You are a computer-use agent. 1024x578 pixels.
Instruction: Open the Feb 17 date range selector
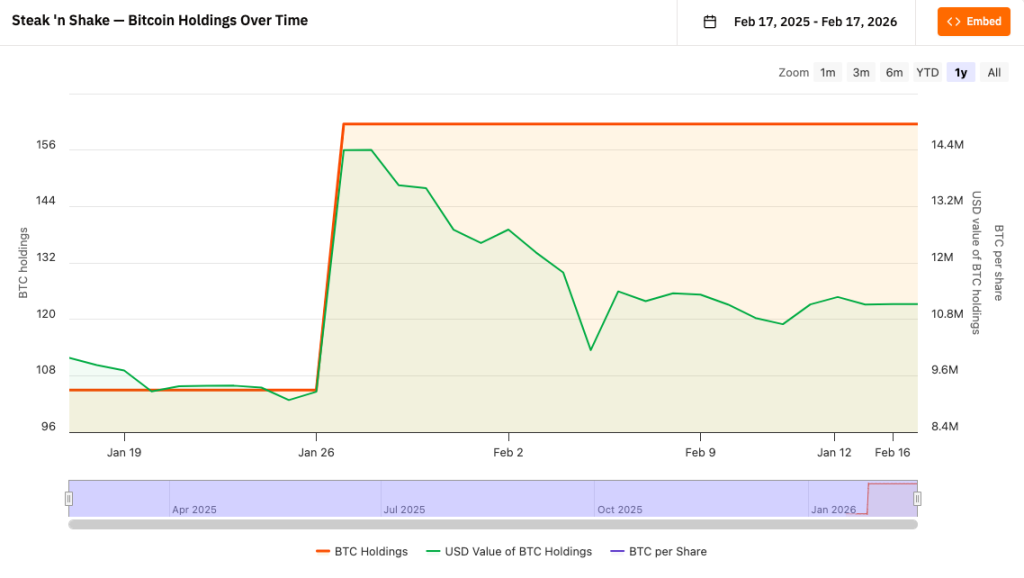click(816, 20)
